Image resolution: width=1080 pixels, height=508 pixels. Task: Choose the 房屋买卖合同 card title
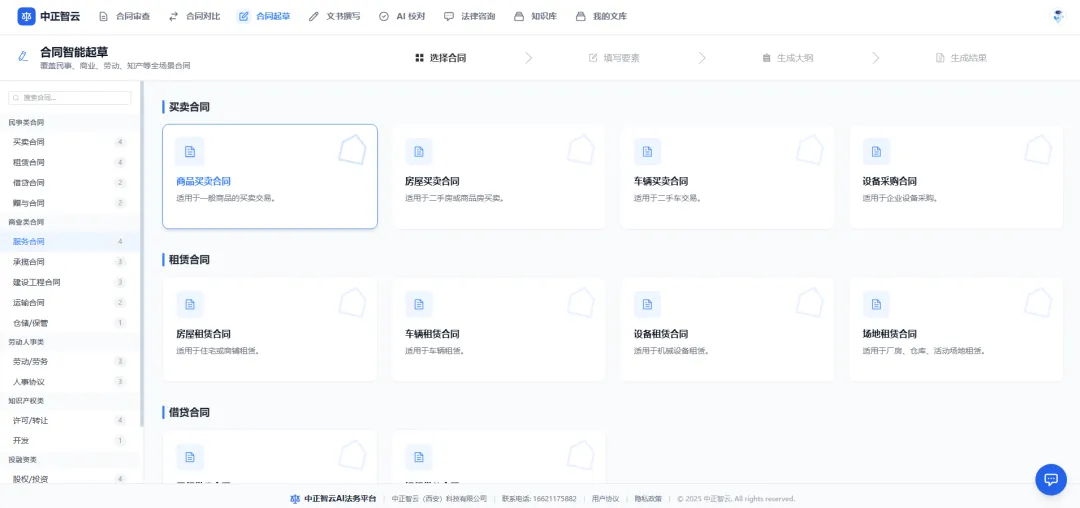(x=432, y=182)
